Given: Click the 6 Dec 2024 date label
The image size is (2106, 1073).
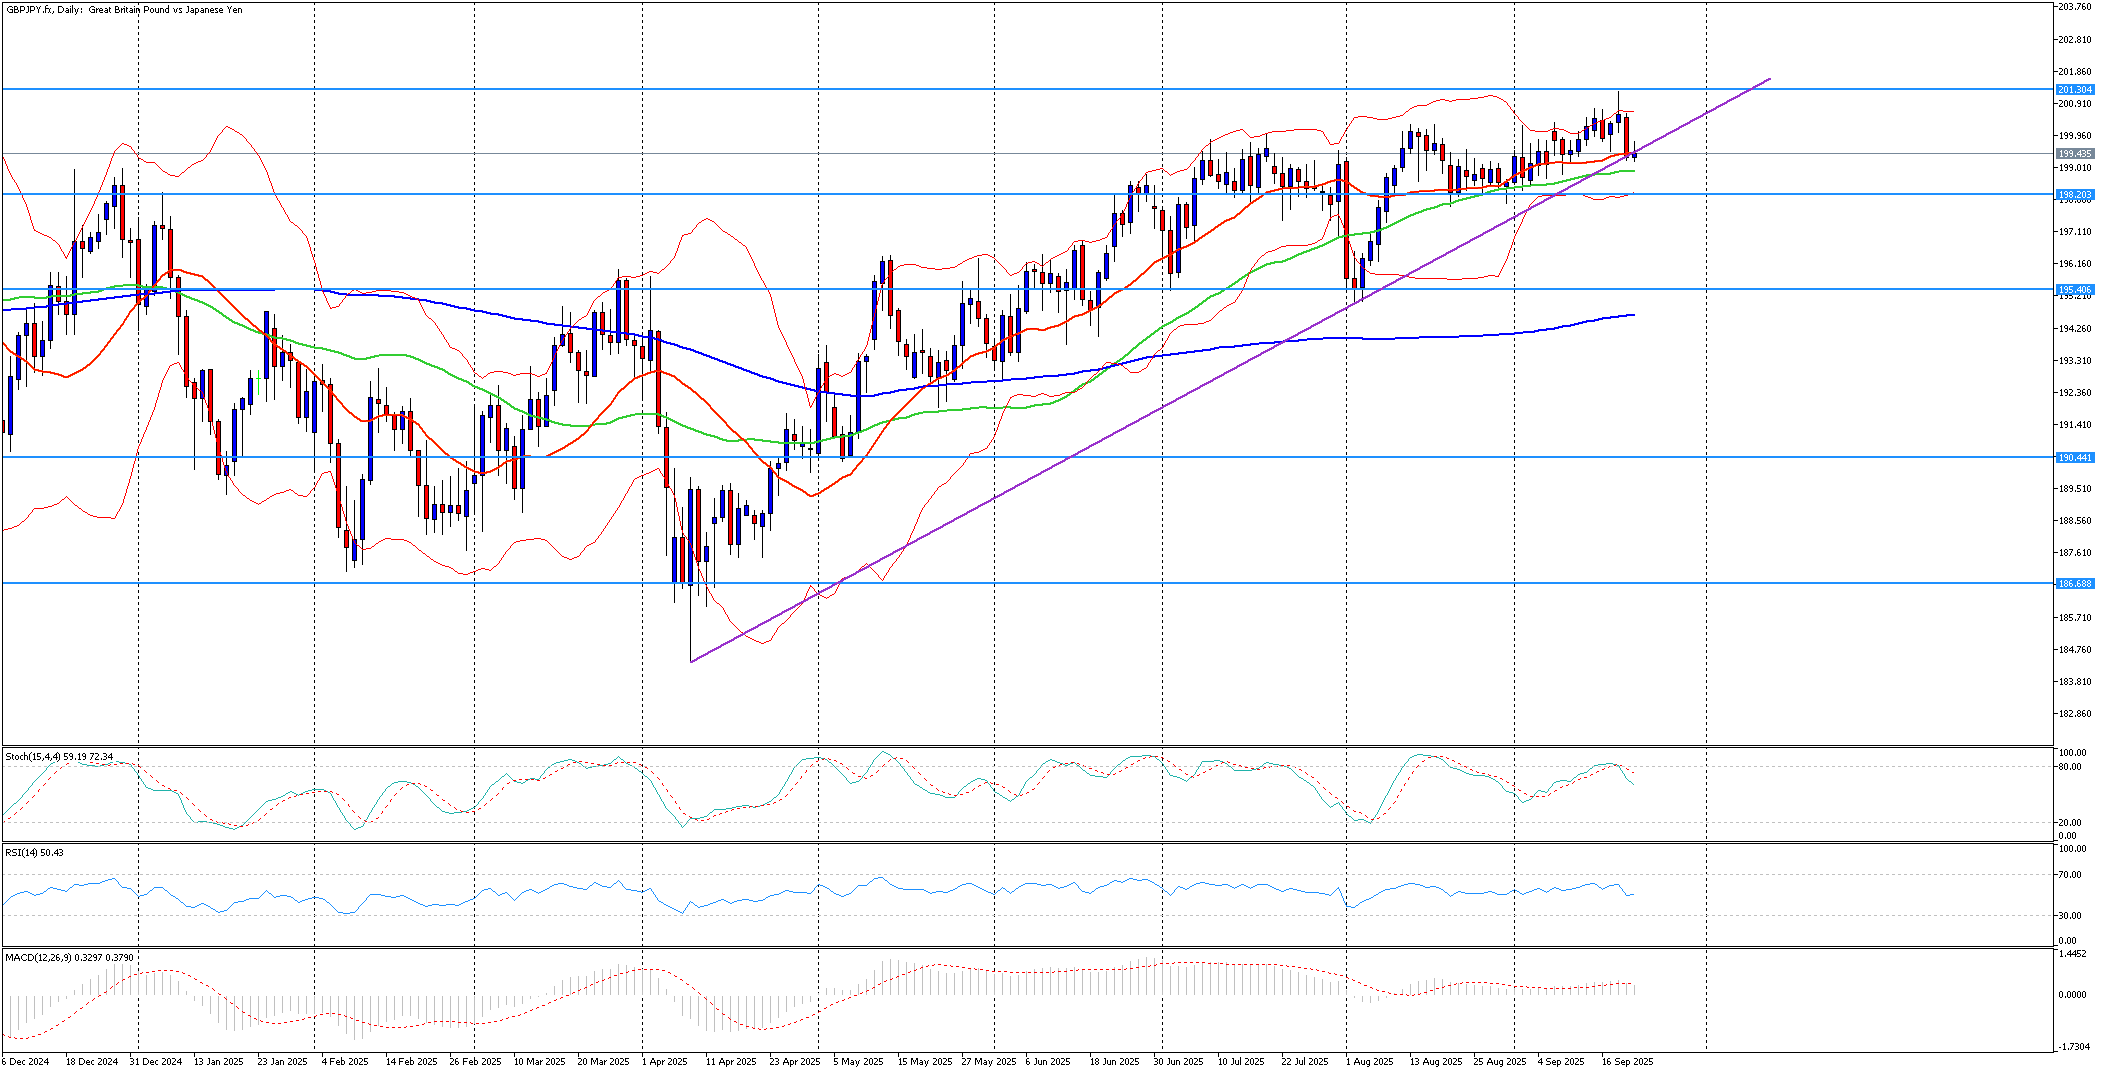Looking at the screenshot, I should point(25,1062).
